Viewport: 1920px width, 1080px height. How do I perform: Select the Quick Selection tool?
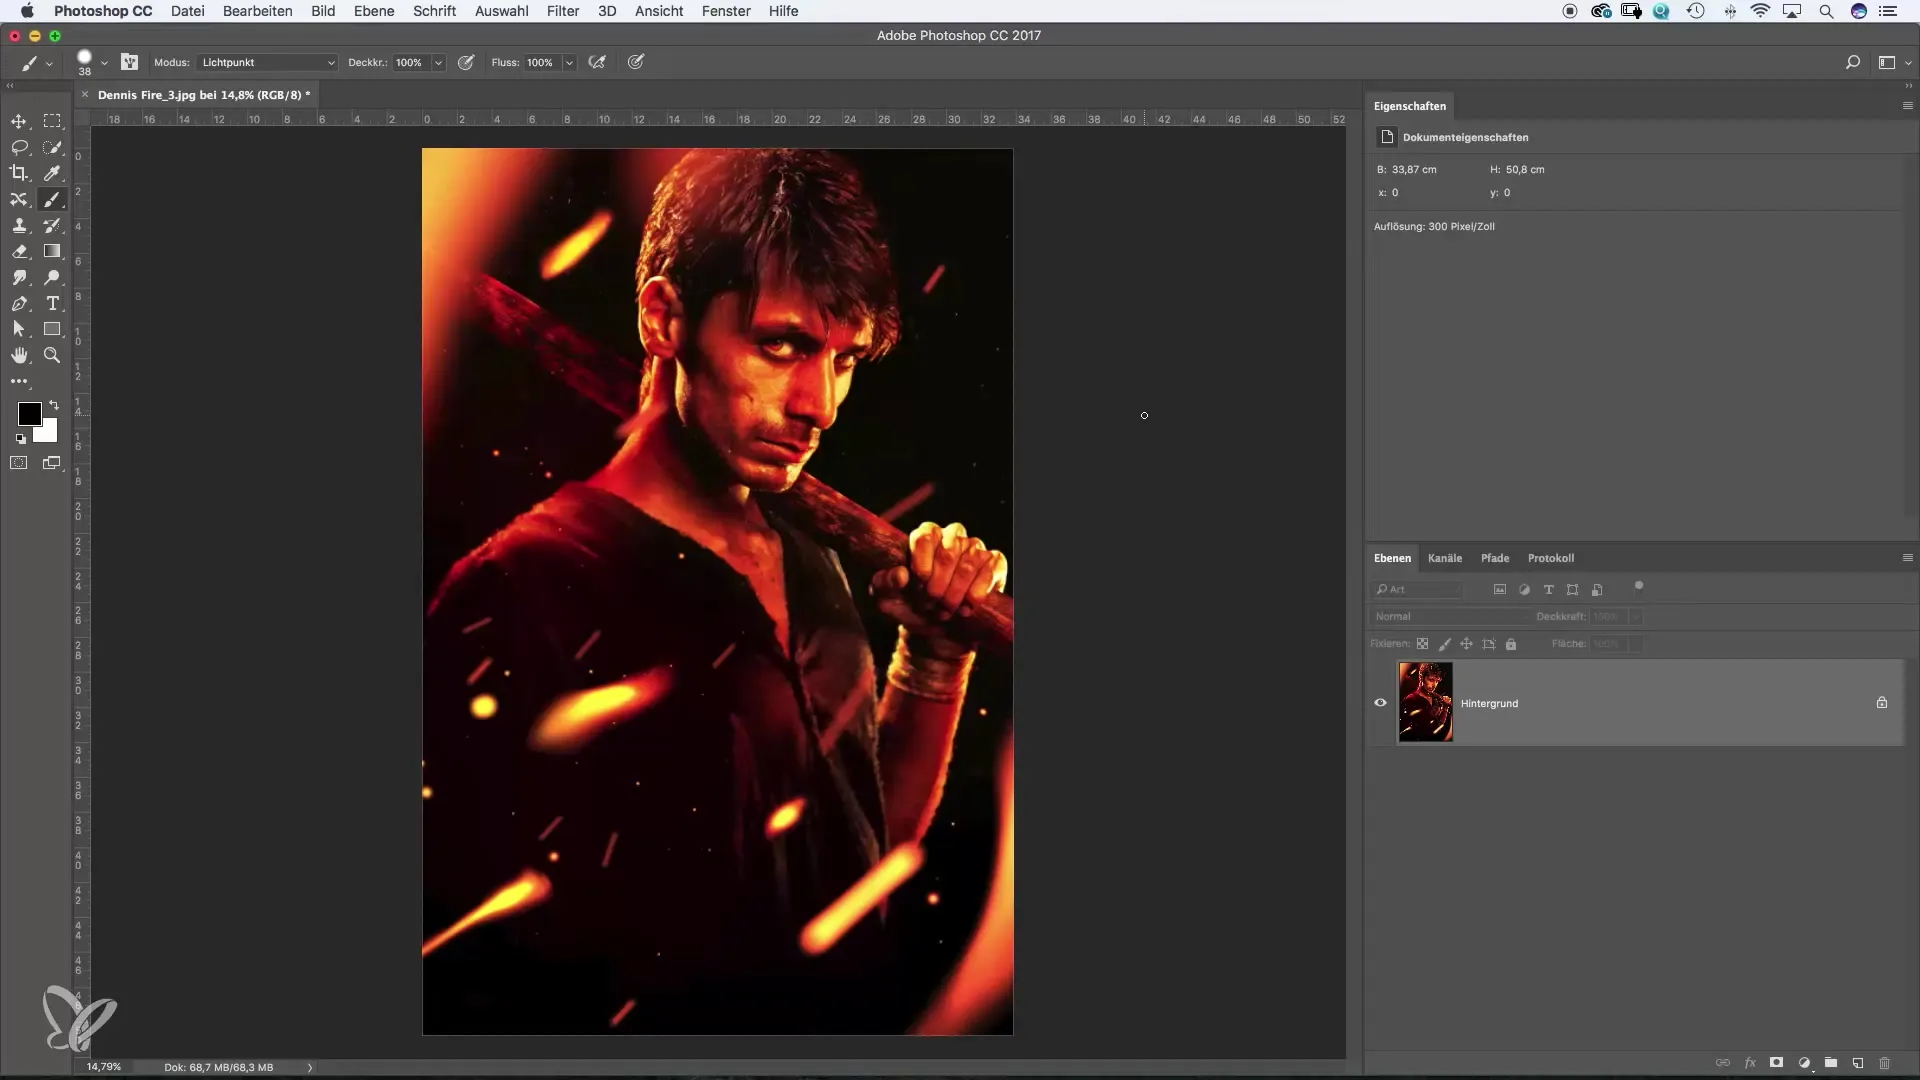point(52,147)
